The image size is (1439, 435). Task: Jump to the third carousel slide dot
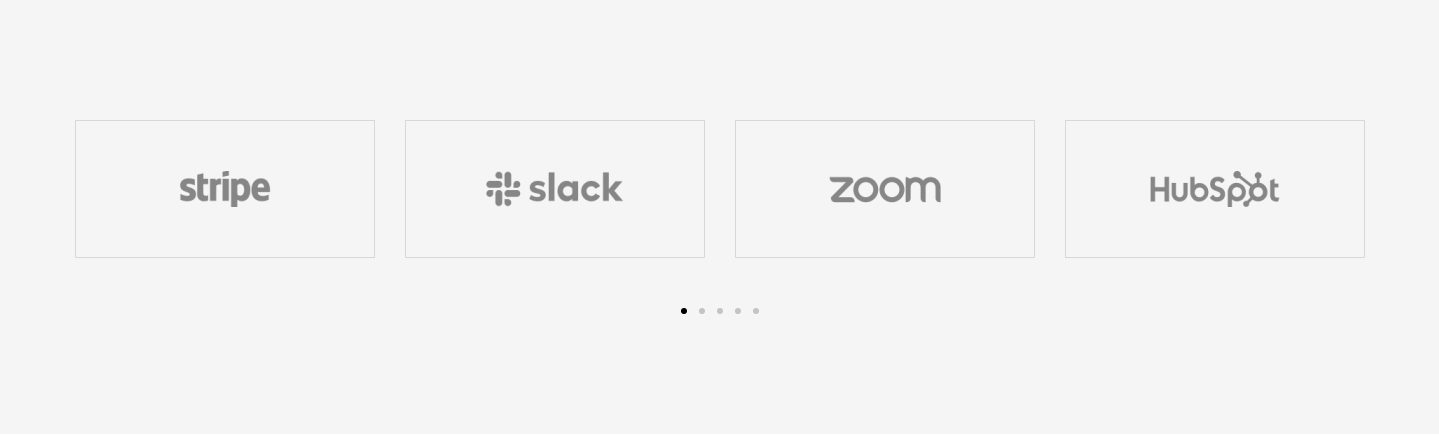click(720, 311)
